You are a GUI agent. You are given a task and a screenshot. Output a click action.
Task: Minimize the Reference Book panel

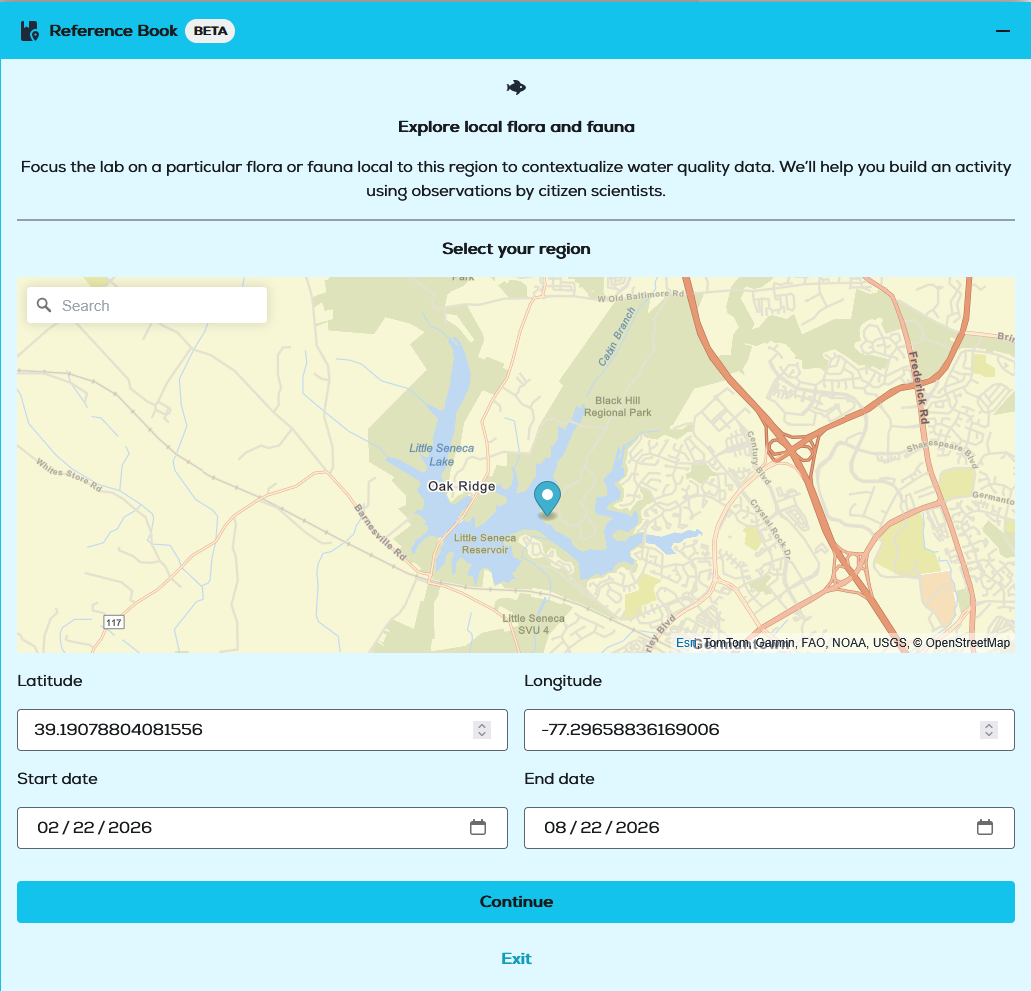[1003, 31]
